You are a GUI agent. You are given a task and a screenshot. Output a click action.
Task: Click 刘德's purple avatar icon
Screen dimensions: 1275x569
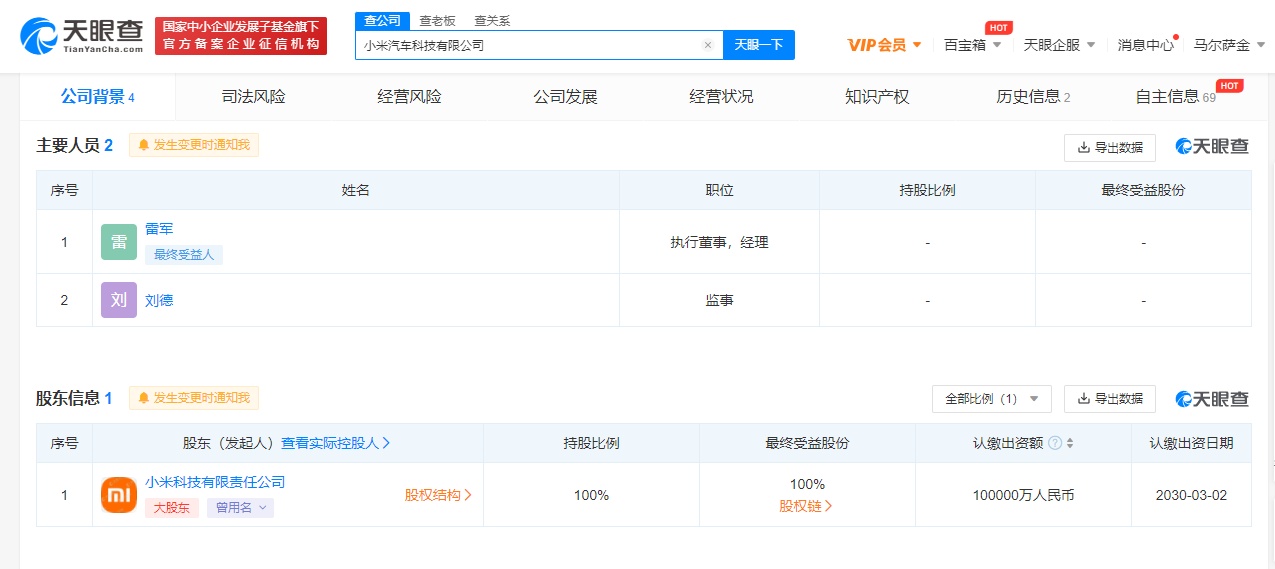119,300
